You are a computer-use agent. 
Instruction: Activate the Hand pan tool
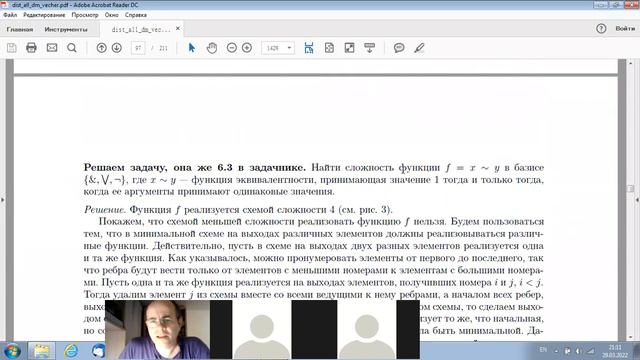tap(212, 48)
